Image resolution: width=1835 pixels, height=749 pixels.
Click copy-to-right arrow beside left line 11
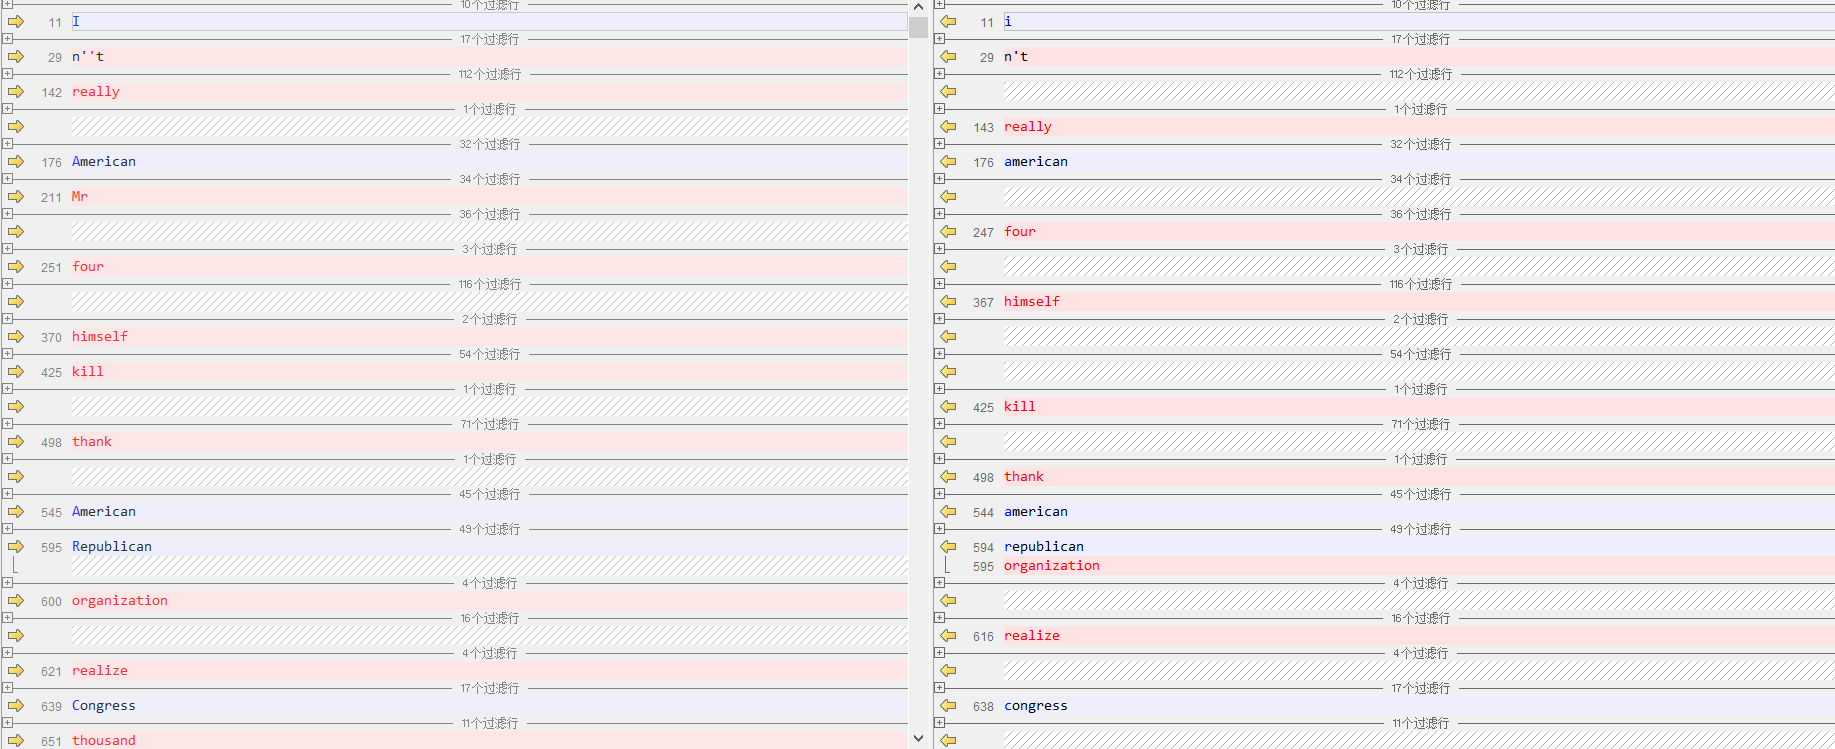16,22
